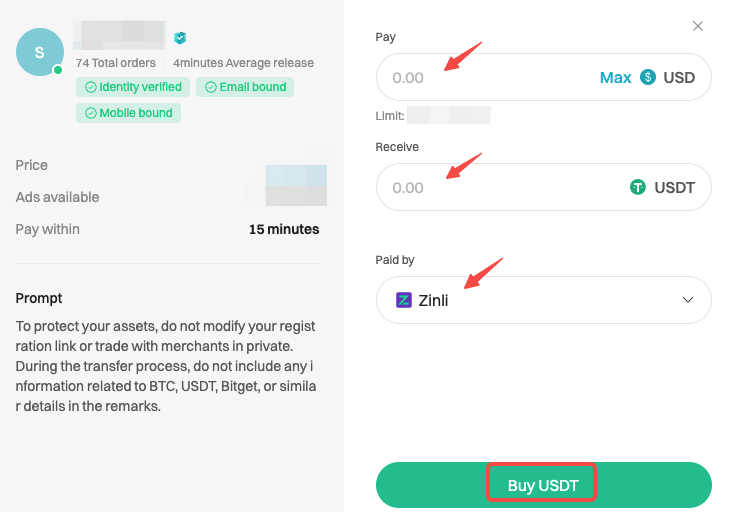This screenshot has height=512, width=732.
Task: Click the 15 minutes pay-within value
Action: tap(284, 229)
